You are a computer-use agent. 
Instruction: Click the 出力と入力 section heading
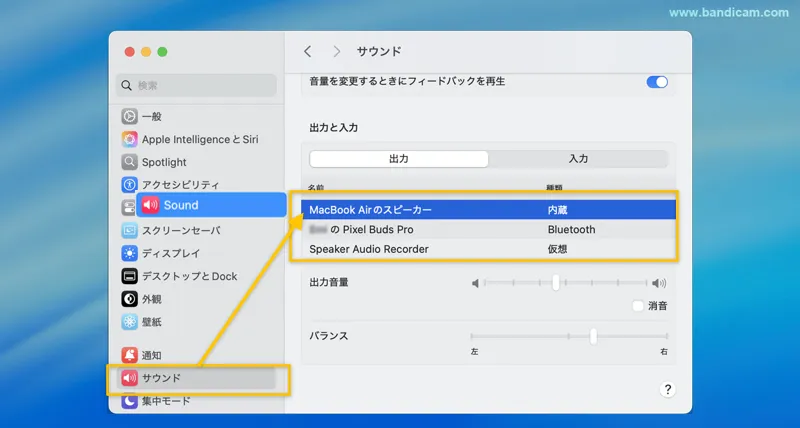pyautogui.click(x=334, y=128)
